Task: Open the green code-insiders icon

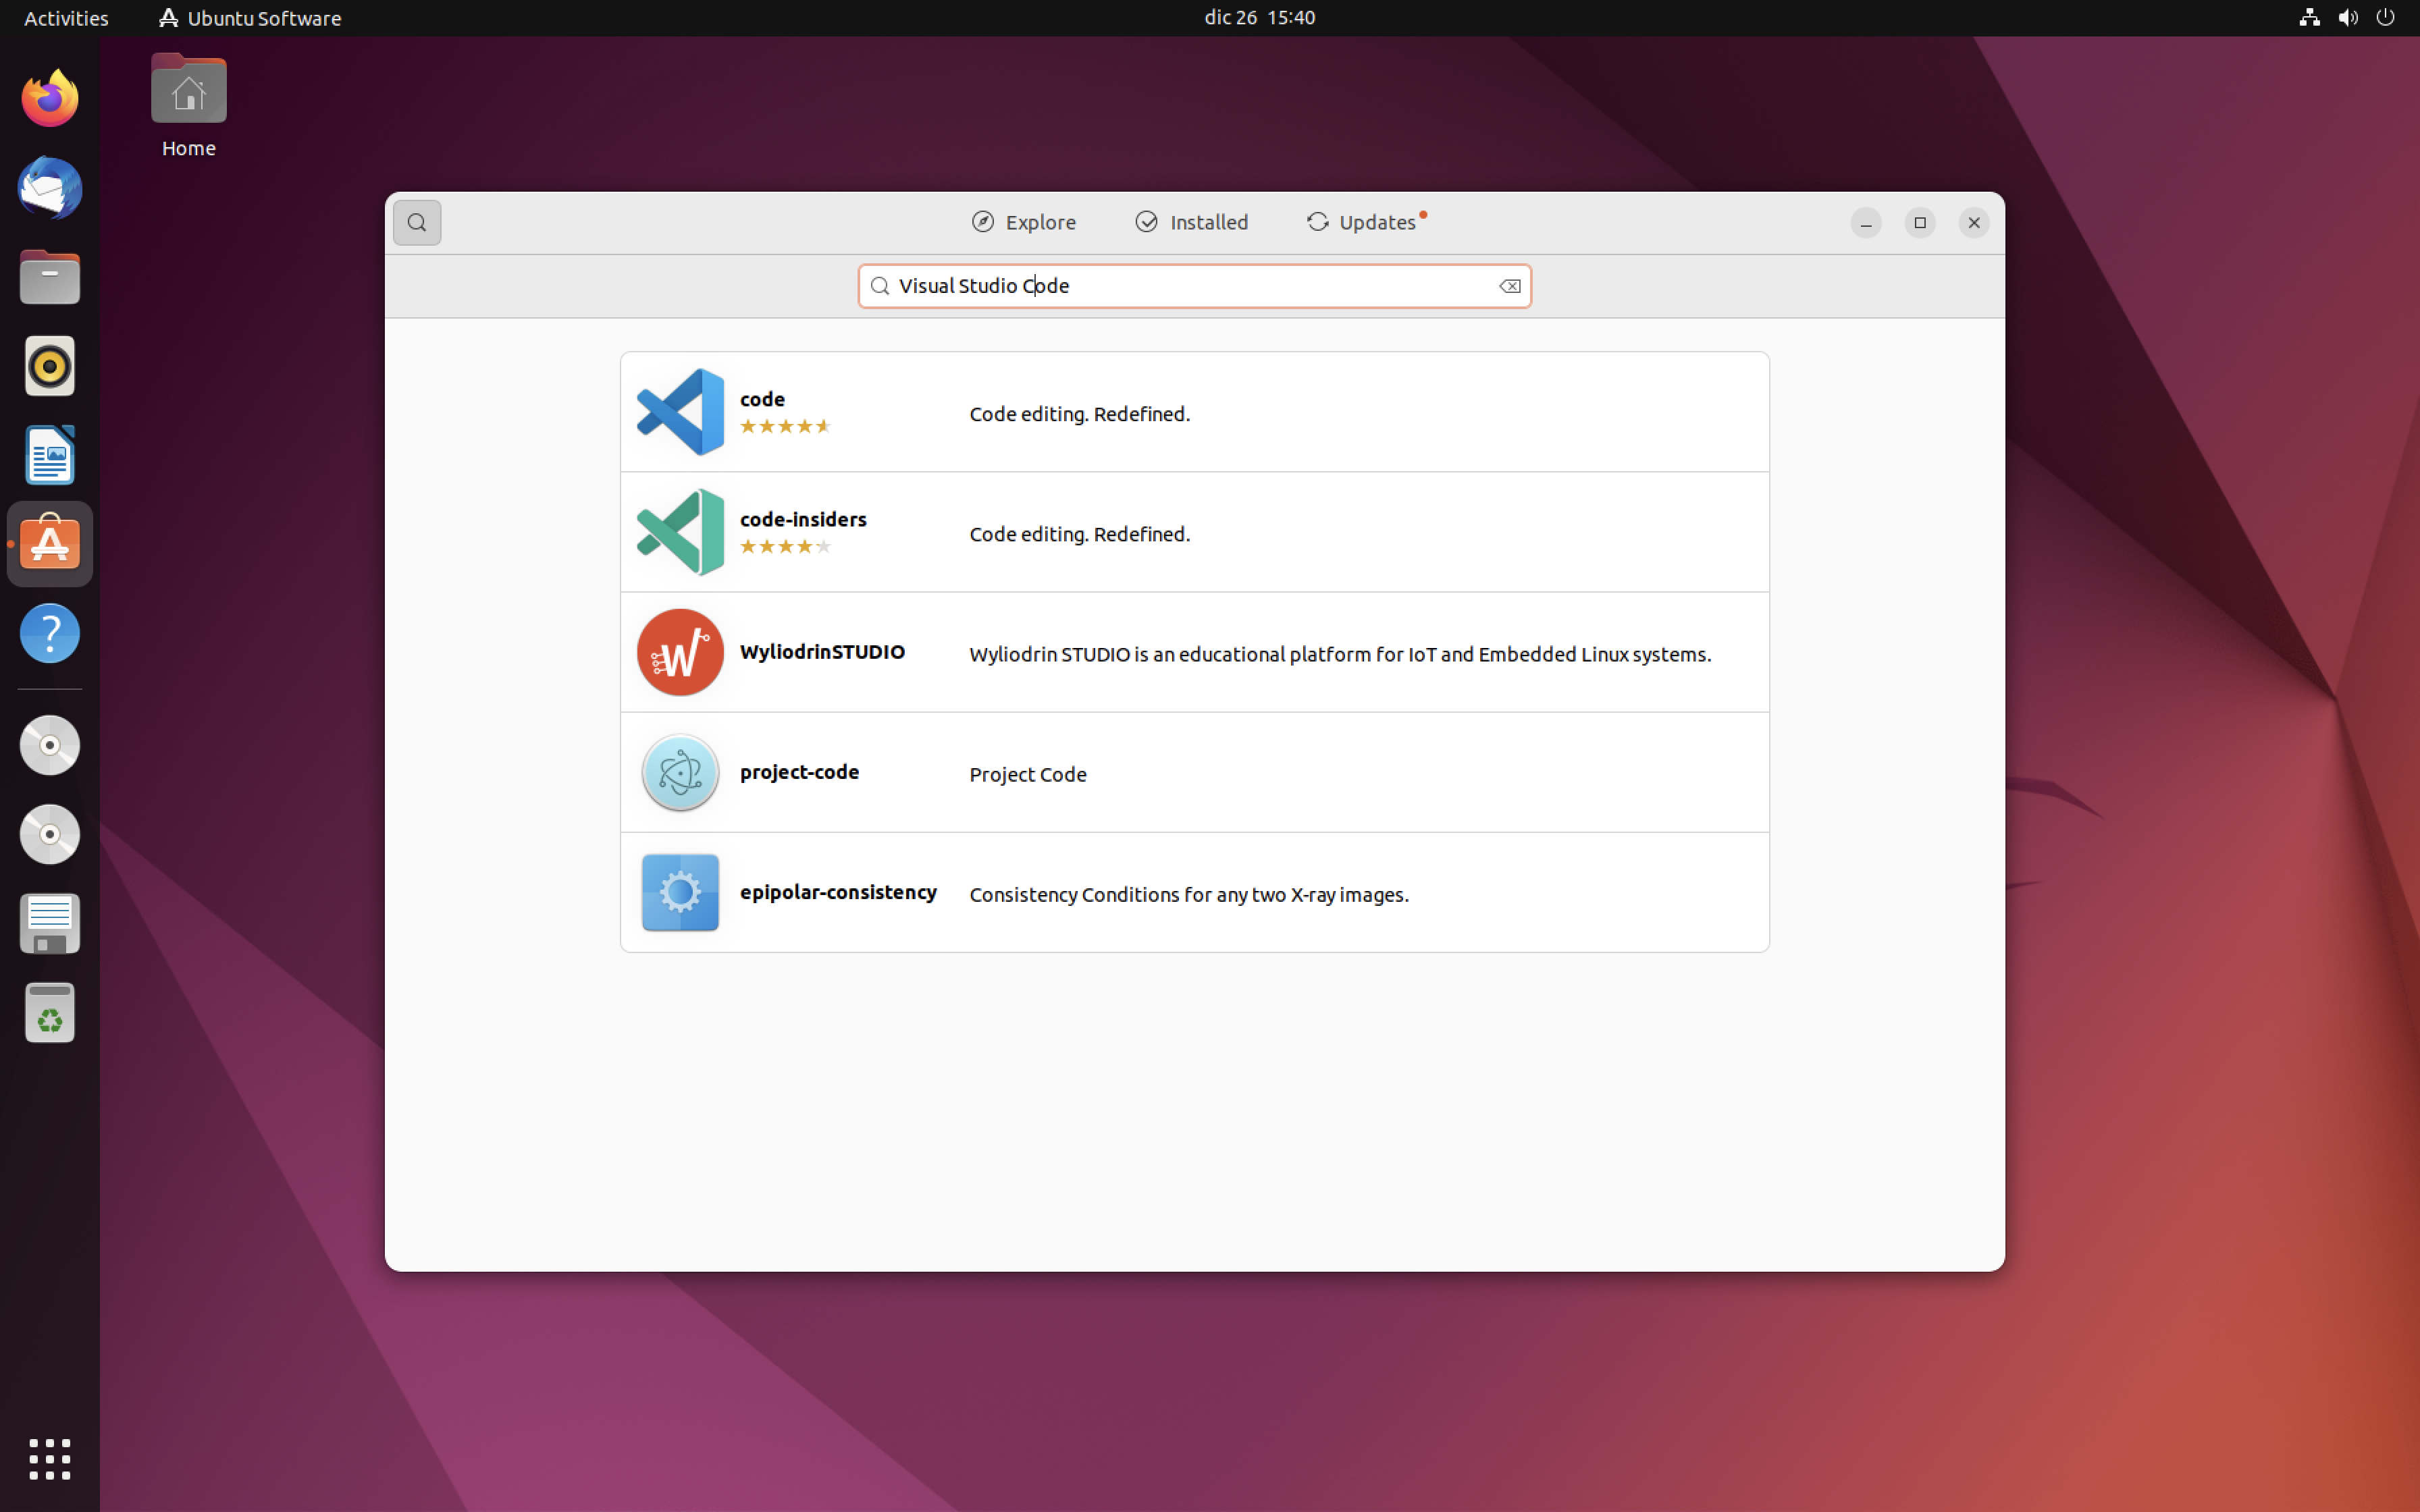Action: click(680, 532)
